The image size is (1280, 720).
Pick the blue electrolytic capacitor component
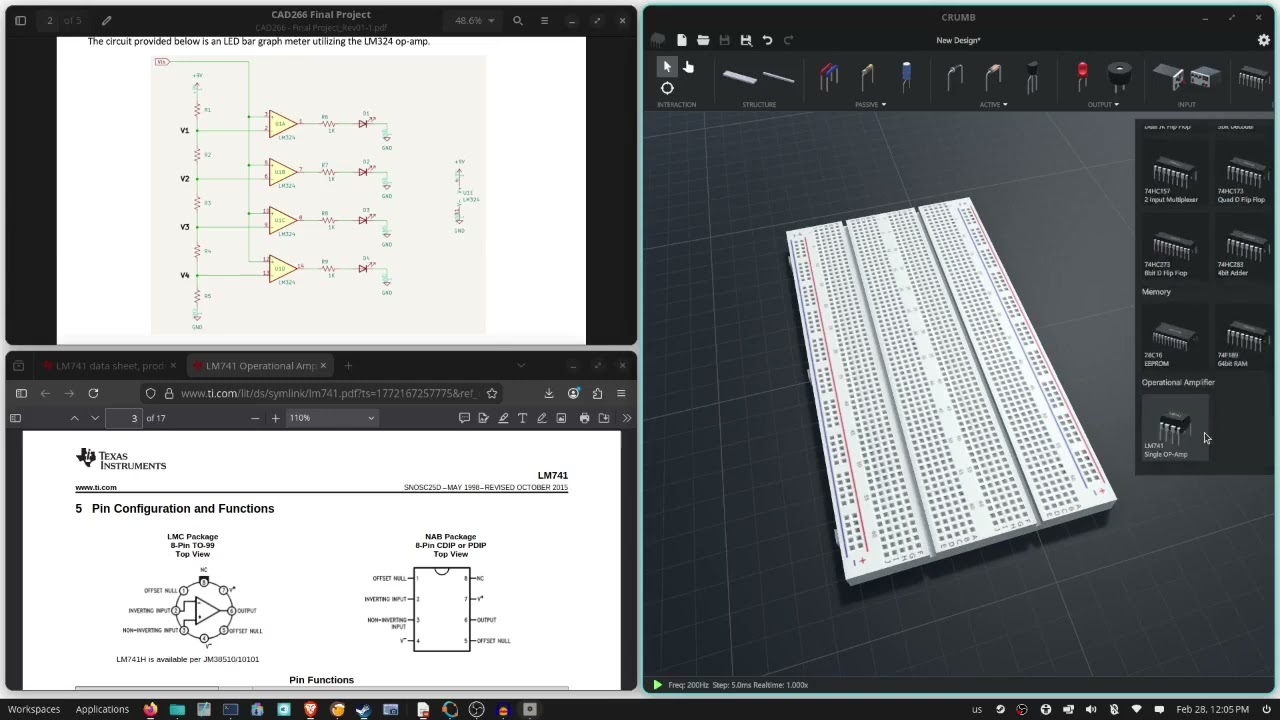pos(906,76)
